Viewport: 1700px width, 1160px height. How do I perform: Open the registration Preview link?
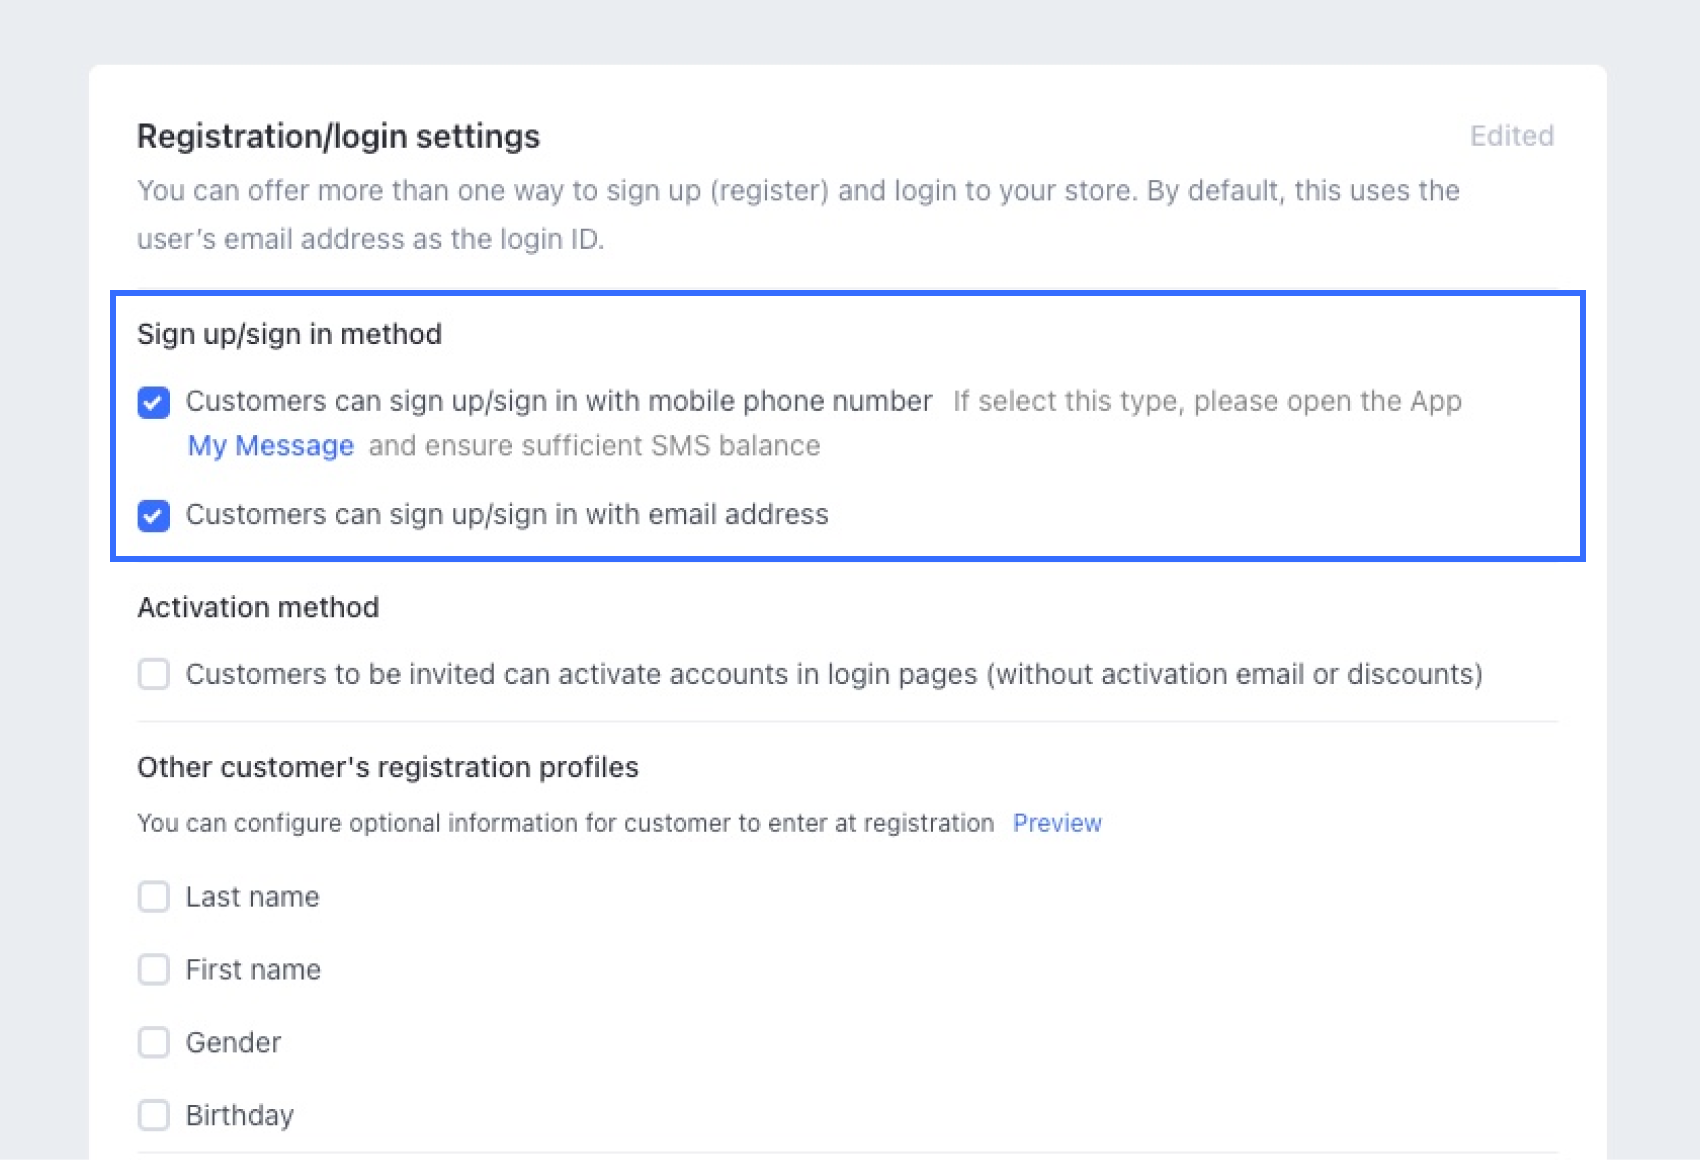(x=1057, y=823)
